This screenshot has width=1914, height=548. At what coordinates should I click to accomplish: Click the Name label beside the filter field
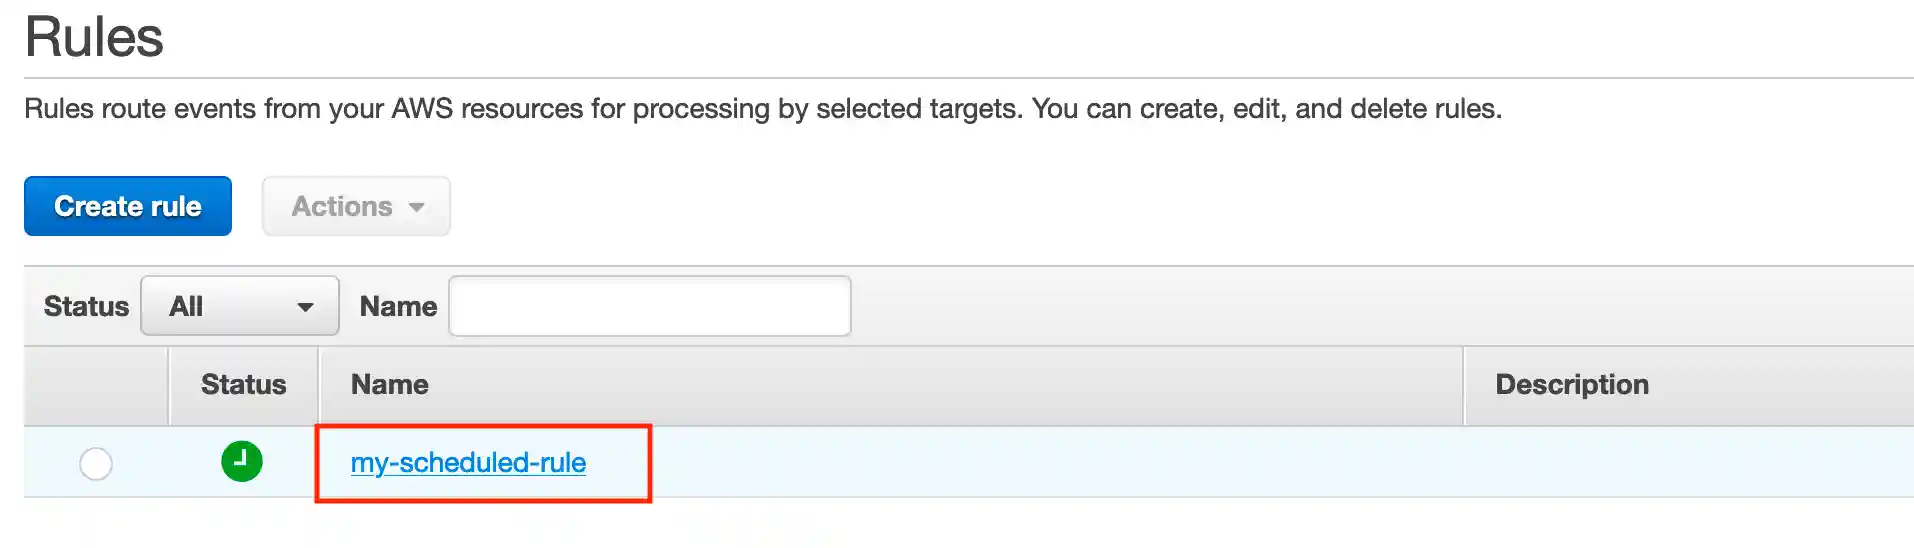point(398,306)
